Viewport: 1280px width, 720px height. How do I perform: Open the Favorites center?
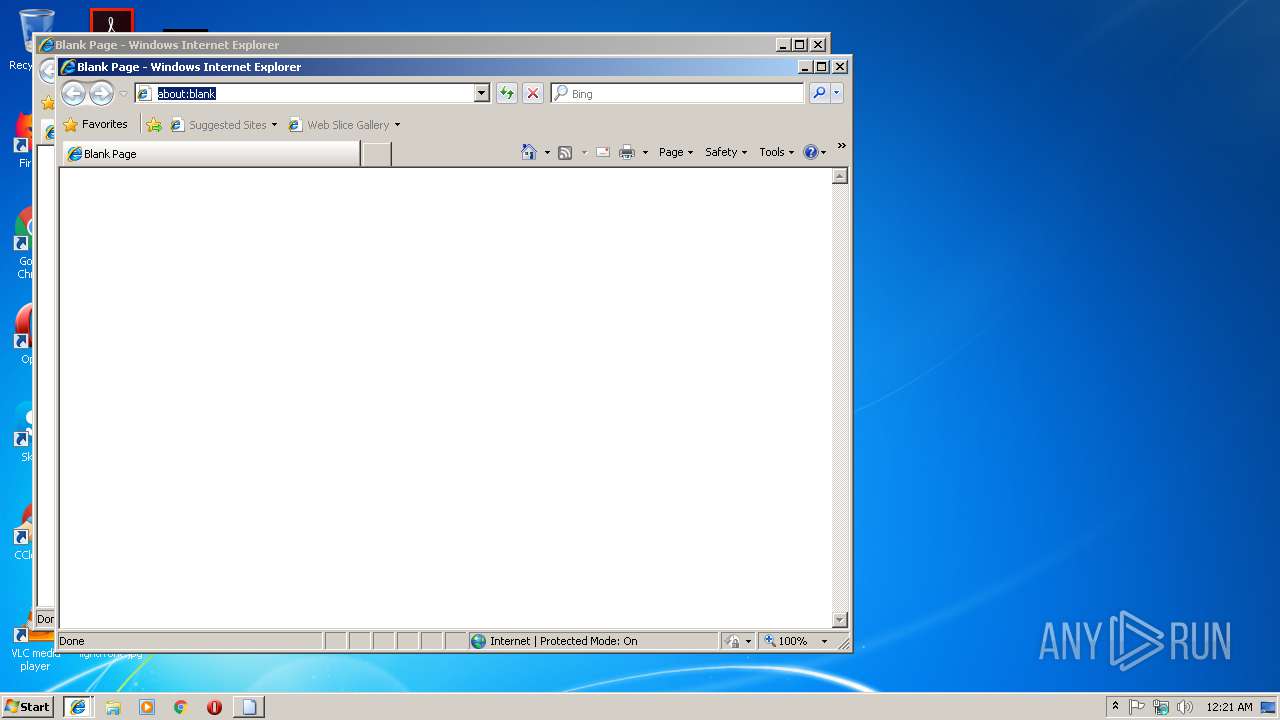point(95,125)
